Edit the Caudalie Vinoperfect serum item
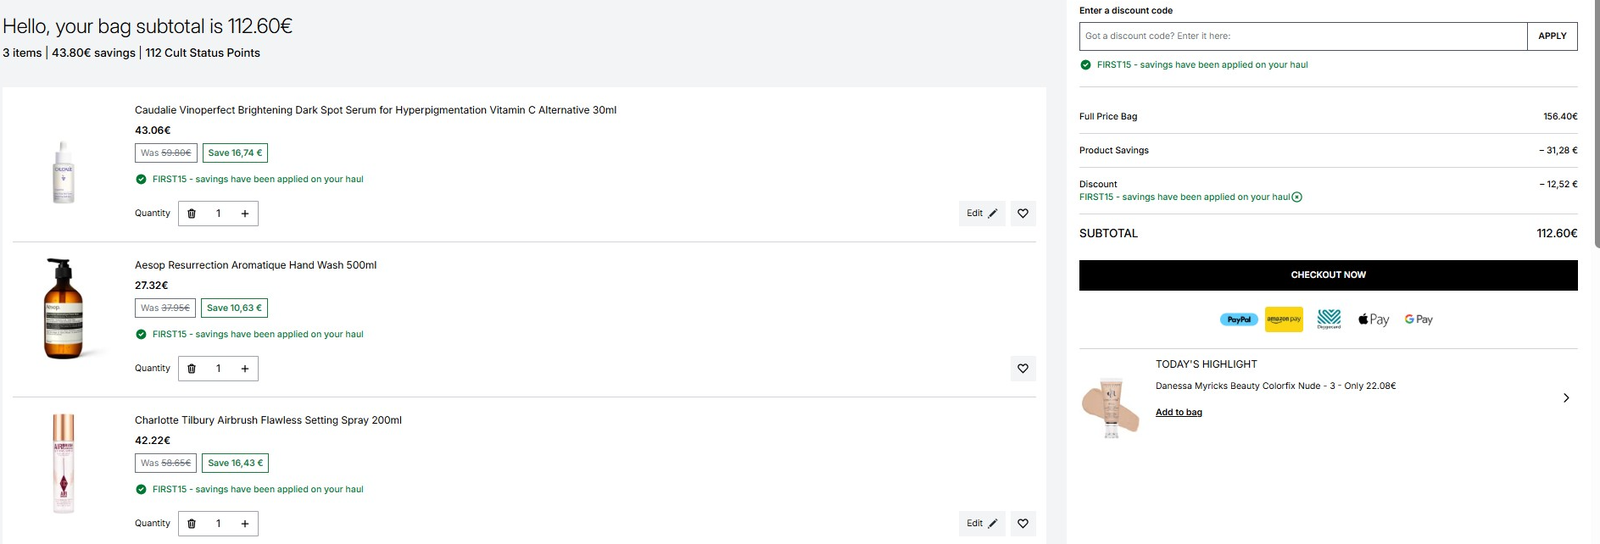 [982, 213]
